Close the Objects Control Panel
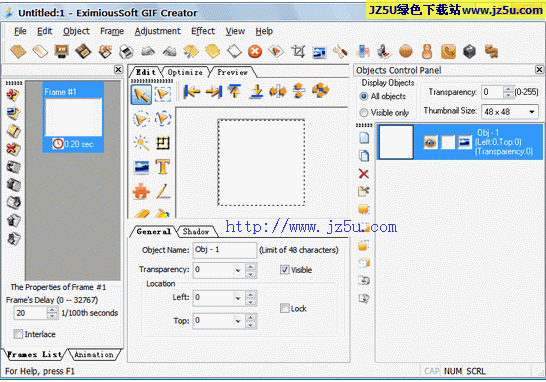 point(539,70)
